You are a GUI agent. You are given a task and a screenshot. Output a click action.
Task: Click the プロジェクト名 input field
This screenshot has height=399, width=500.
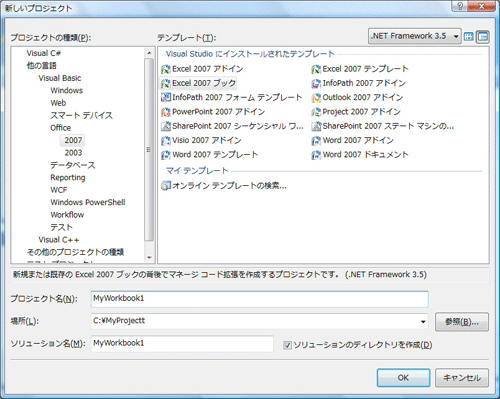pos(260,299)
